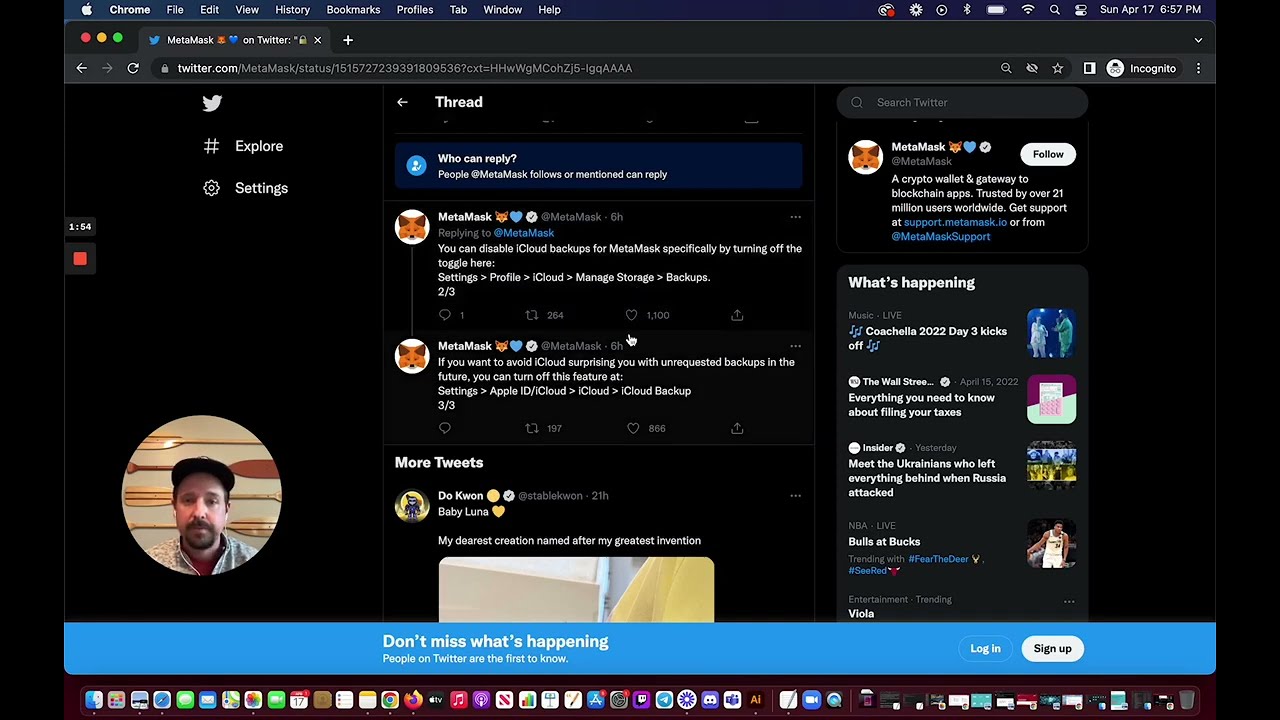The width and height of the screenshot is (1280, 720).
Task: Open the zoom magnifier in the address bar
Action: pos(1006,68)
